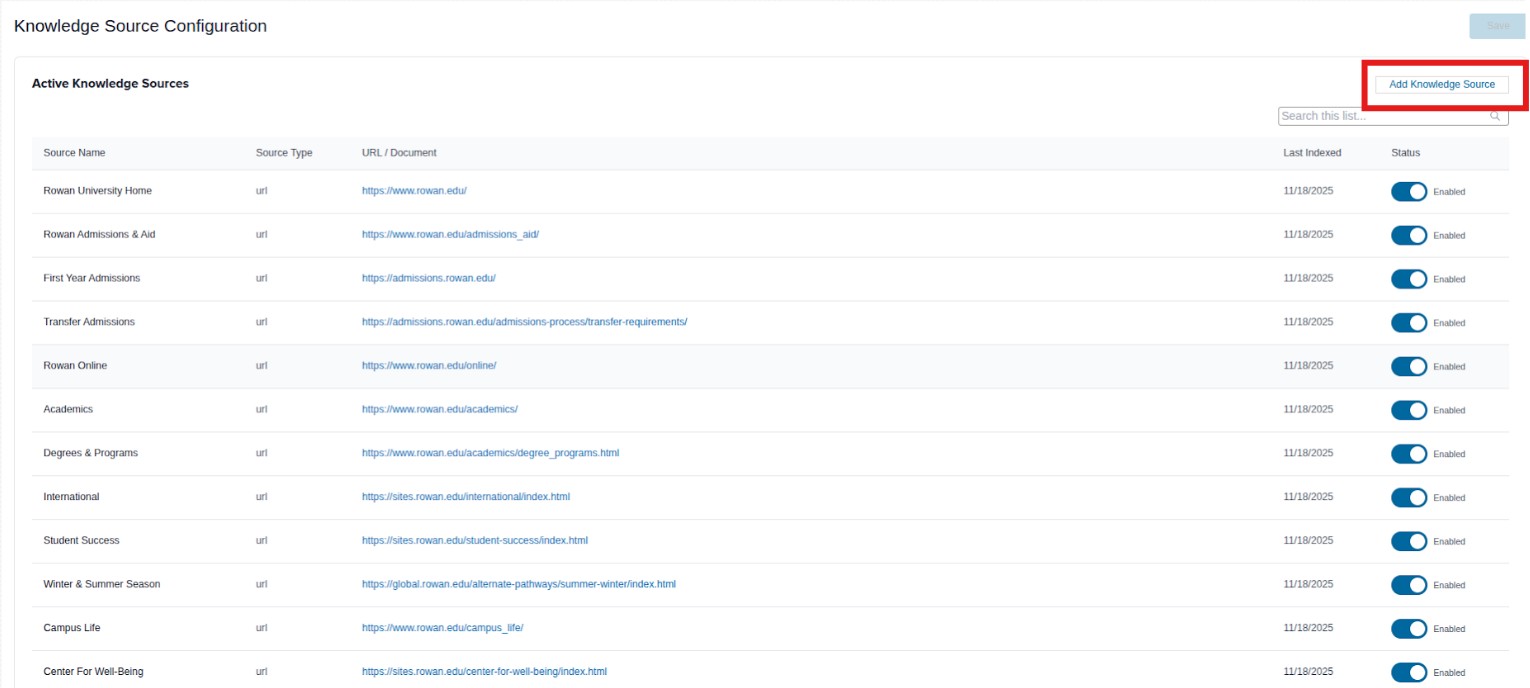The height and width of the screenshot is (688, 1530).
Task: Disable the Center For Well-Being source
Action: click(x=1409, y=672)
